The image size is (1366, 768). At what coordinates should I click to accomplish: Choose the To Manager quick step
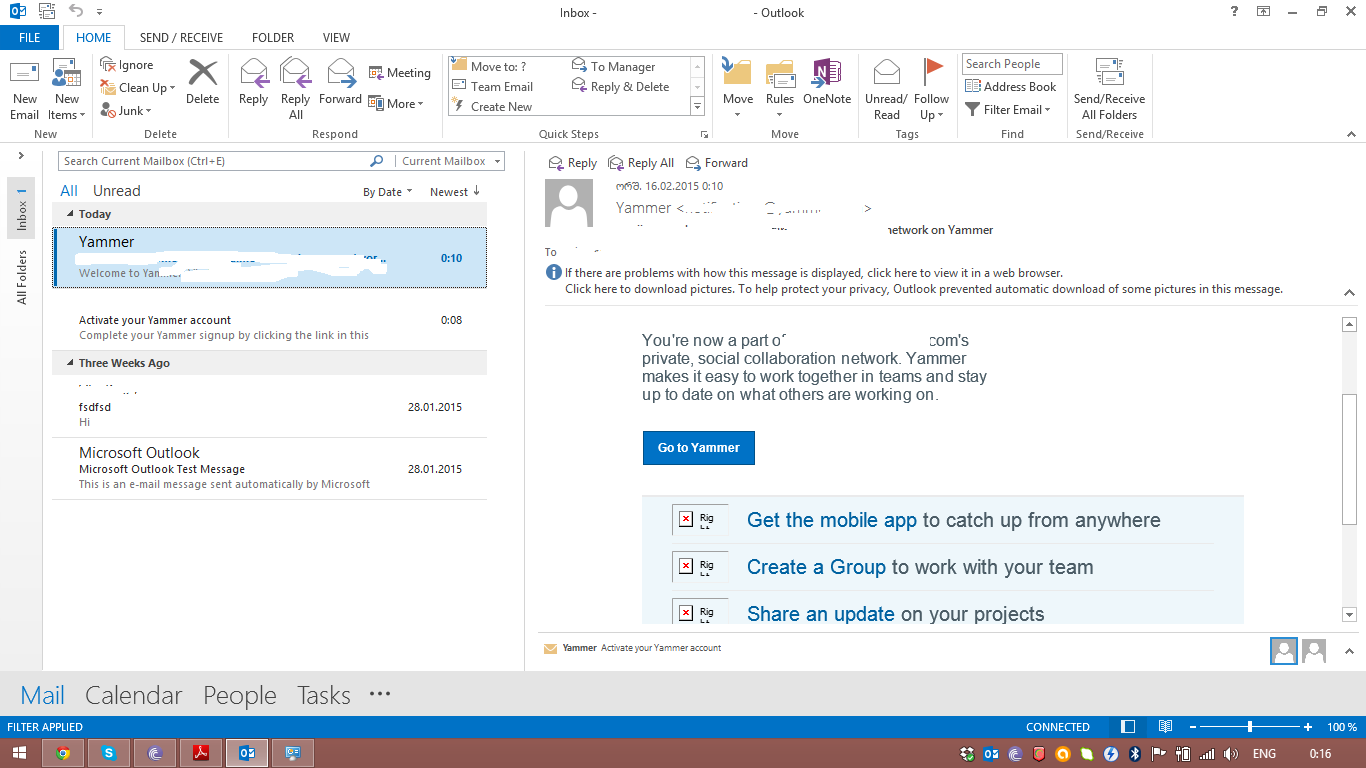click(x=614, y=67)
